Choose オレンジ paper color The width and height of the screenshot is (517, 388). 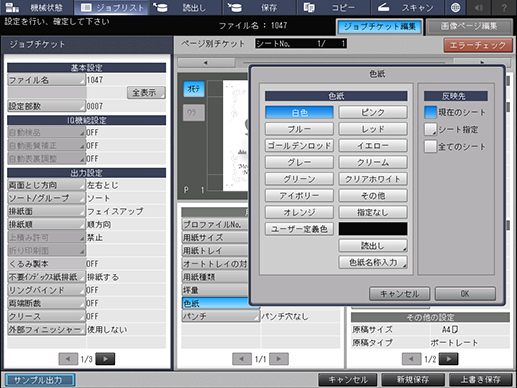point(299,212)
